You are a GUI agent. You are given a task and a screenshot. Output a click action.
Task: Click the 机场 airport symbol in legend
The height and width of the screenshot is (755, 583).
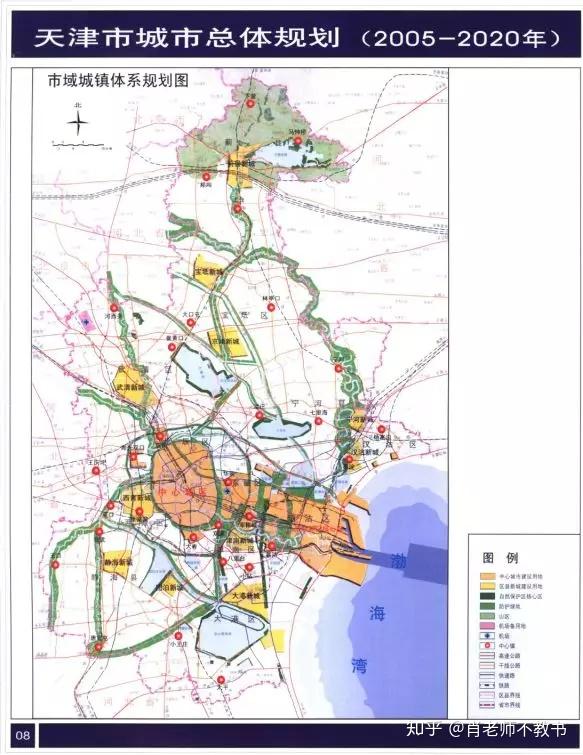(x=488, y=636)
